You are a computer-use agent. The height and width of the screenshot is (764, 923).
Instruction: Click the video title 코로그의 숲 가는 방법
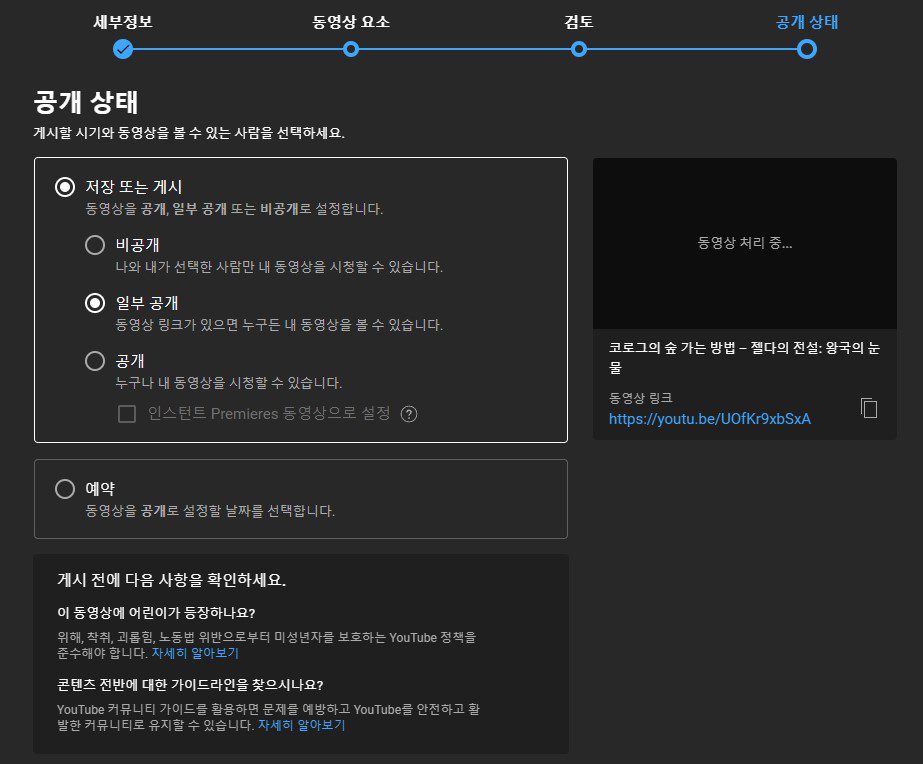pos(744,357)
